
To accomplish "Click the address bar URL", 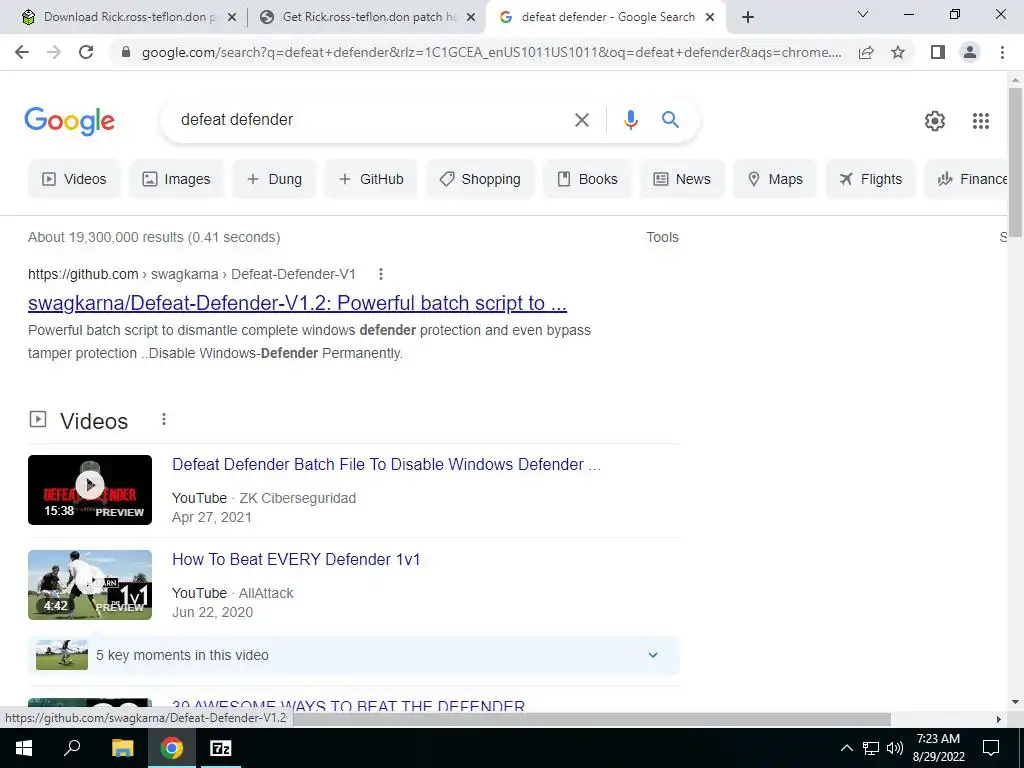I will (492, 52).
